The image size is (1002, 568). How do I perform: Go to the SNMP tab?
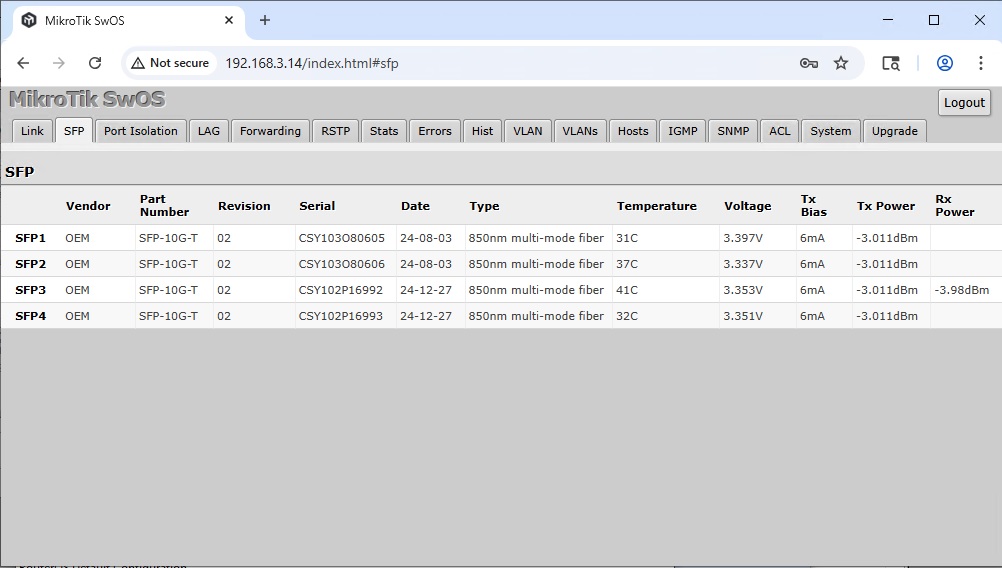[x=733, y=131]
